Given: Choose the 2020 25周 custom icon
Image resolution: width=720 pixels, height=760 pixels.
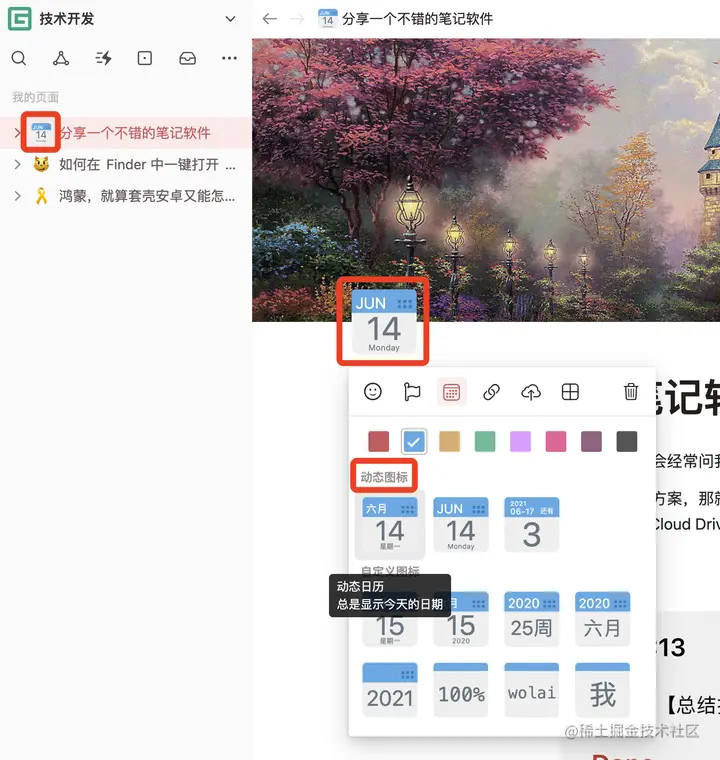Looking at the screenshot, I should 532,619.
